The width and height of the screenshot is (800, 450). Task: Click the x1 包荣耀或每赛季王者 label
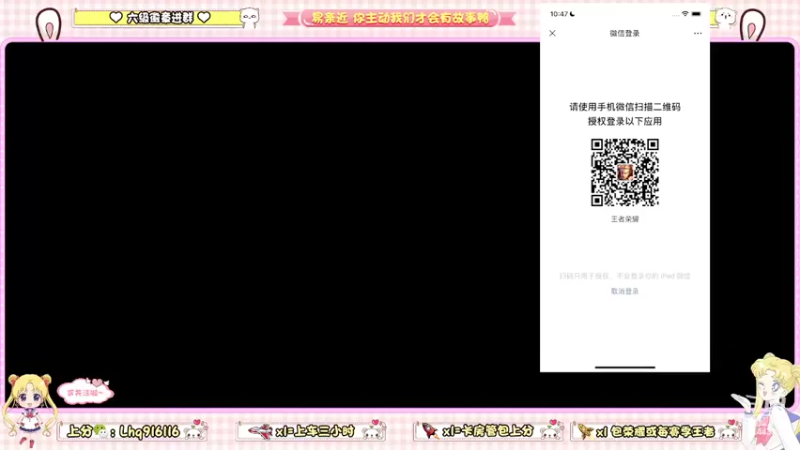[x=656, y=432]
